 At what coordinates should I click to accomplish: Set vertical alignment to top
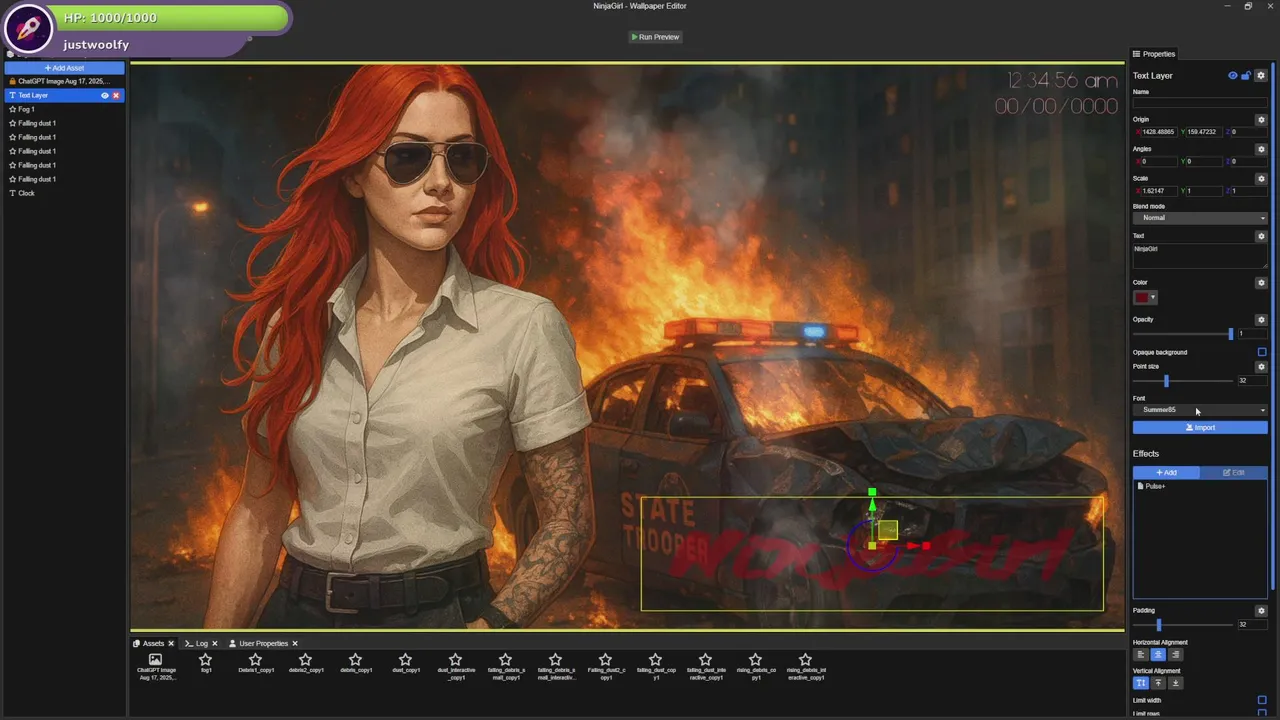1158,683
